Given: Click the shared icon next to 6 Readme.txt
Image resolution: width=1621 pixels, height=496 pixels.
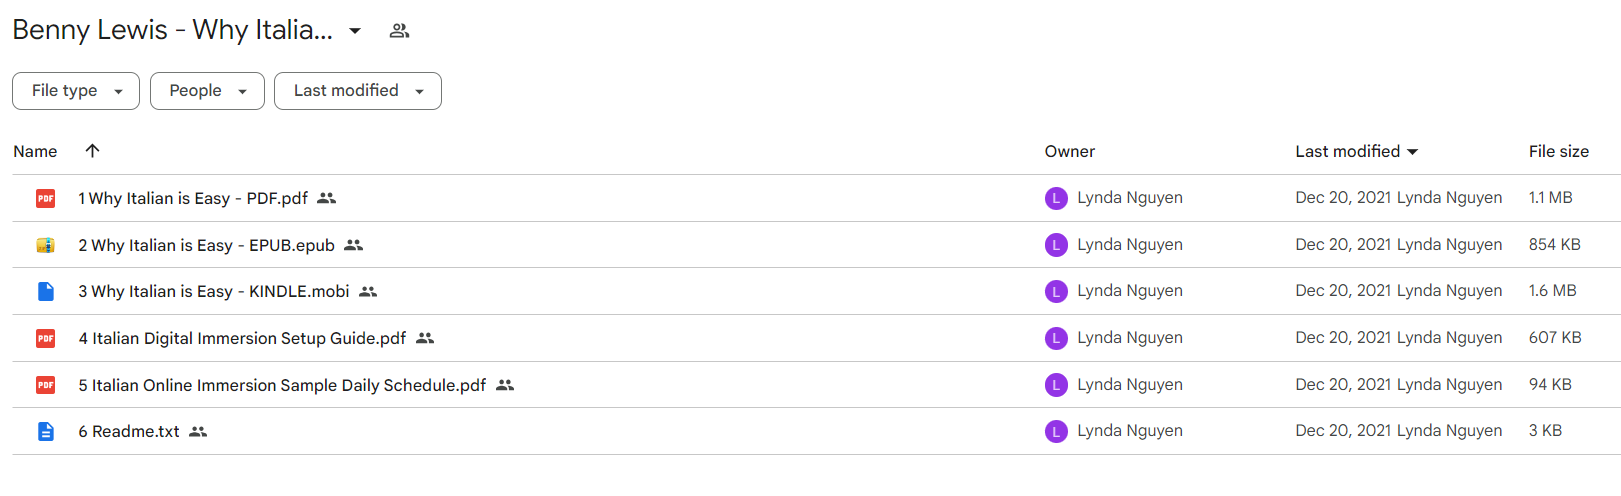Looking at the screenshot, I should [198, 431].
